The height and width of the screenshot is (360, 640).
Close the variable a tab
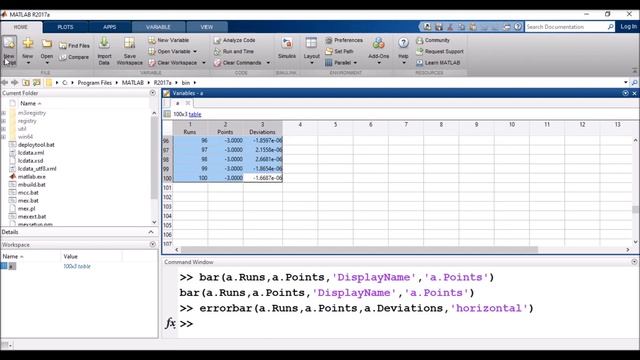pyautogui.click(x=188, y=103)
